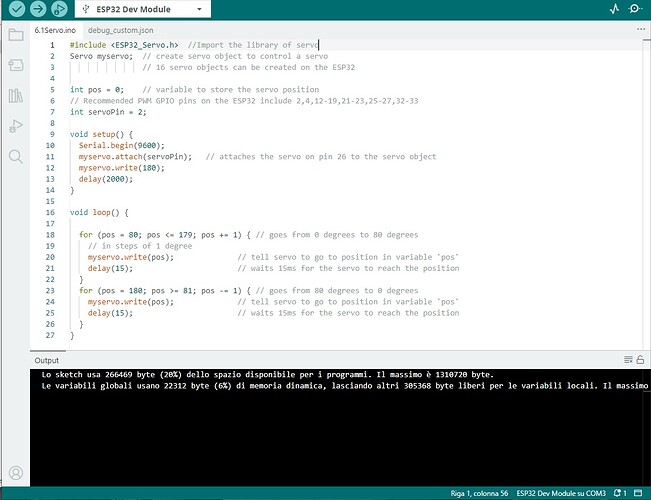Open the Serial Plotter icon

(x=614, y=9)
